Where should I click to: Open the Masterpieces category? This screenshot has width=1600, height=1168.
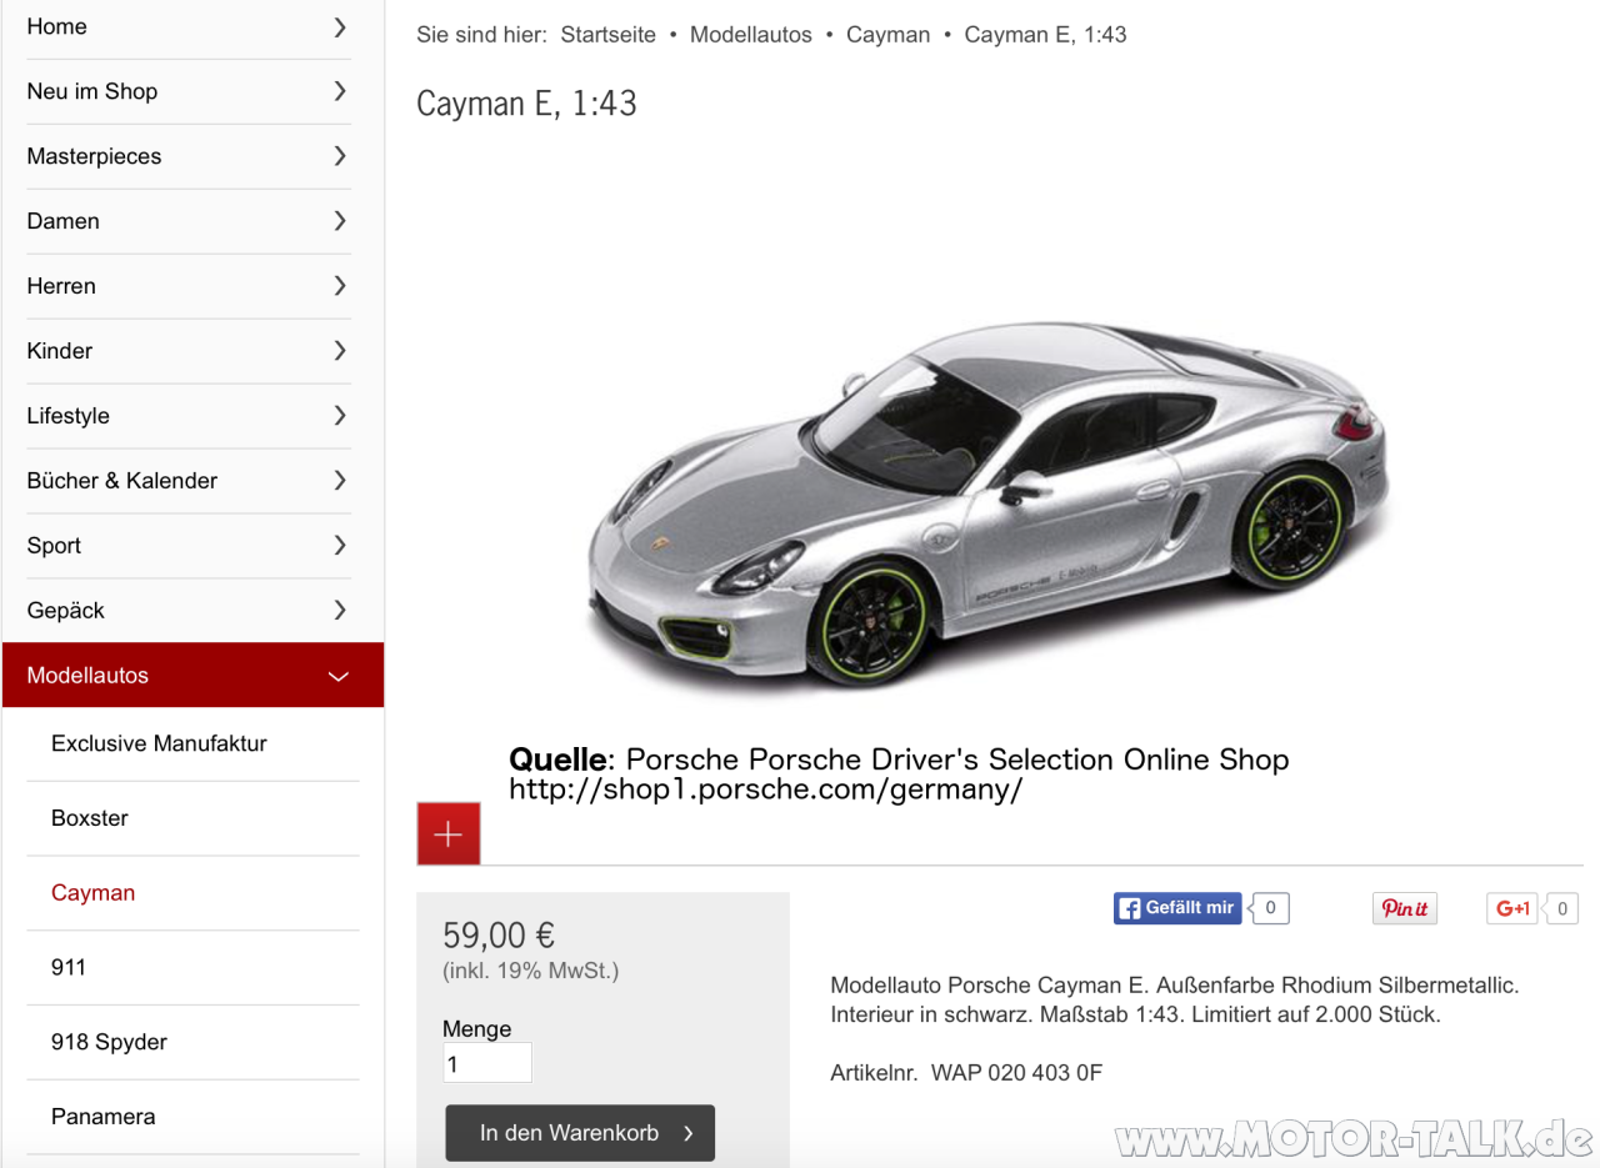click(188, 156)
